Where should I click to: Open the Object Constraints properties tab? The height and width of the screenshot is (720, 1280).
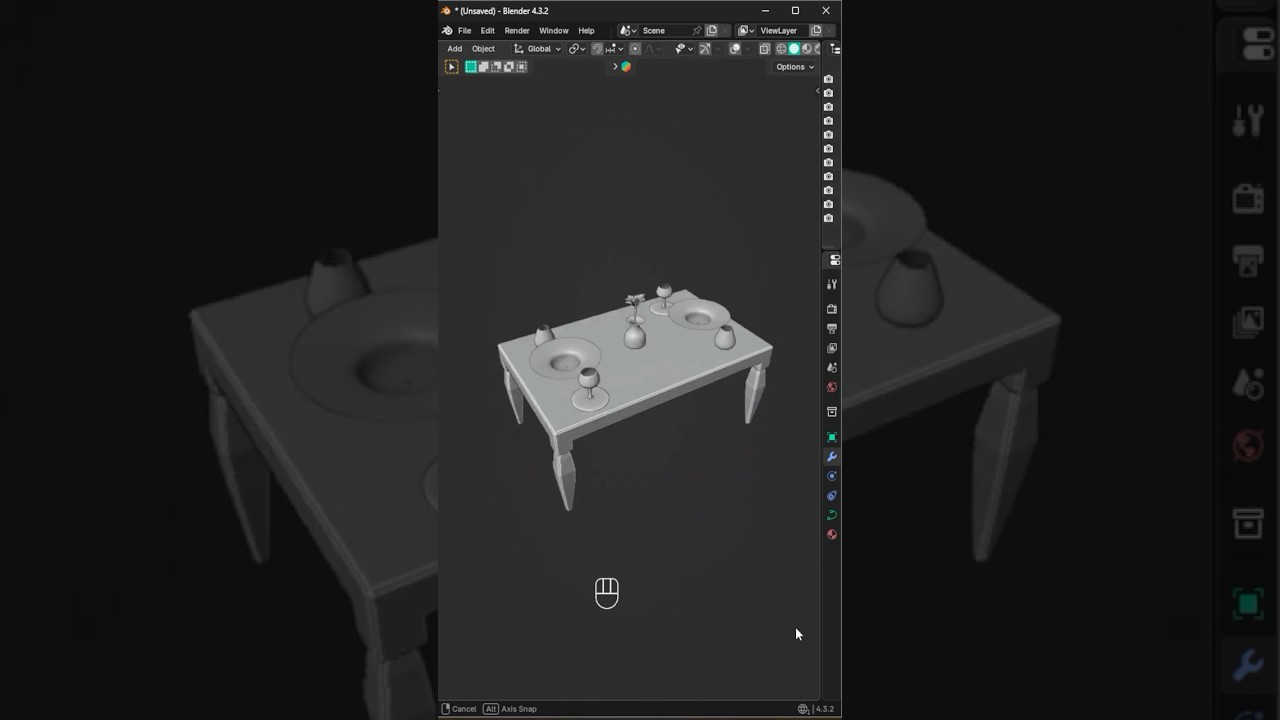(x=831, y=496)
